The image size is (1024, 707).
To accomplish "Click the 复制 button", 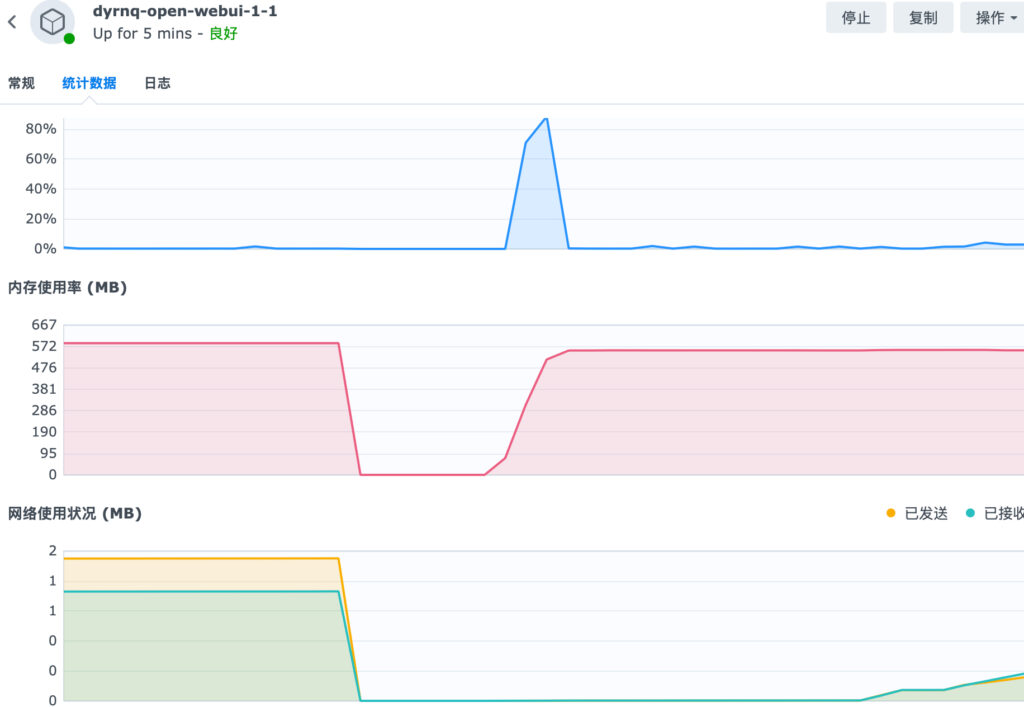I will pyautogui.click(x=923, y=18).
